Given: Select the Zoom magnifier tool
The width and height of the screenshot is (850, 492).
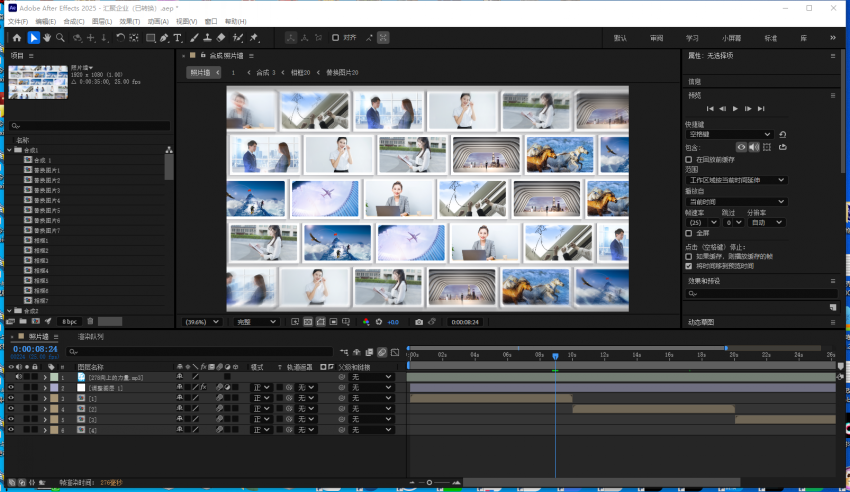Looking at the screenshot, I should pyautogui.click(x=61, y=38).
